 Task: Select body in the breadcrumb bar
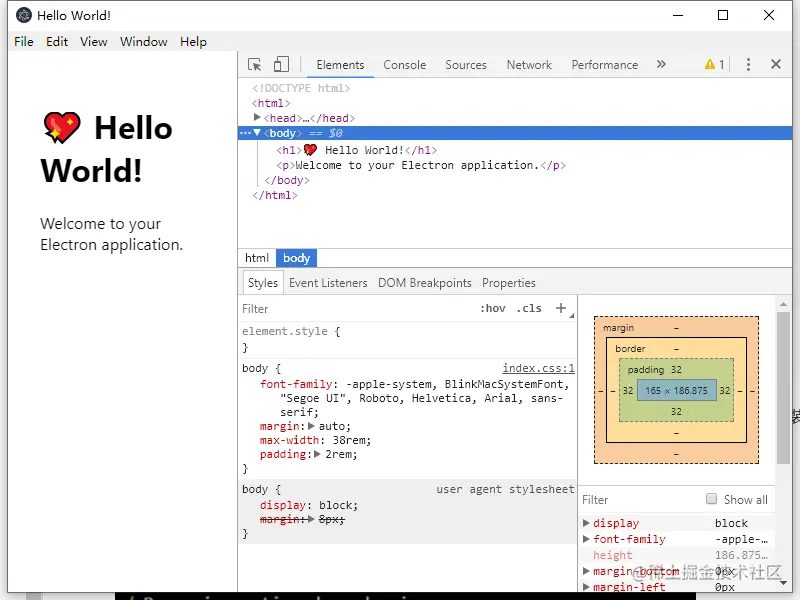tap(296, 258)
